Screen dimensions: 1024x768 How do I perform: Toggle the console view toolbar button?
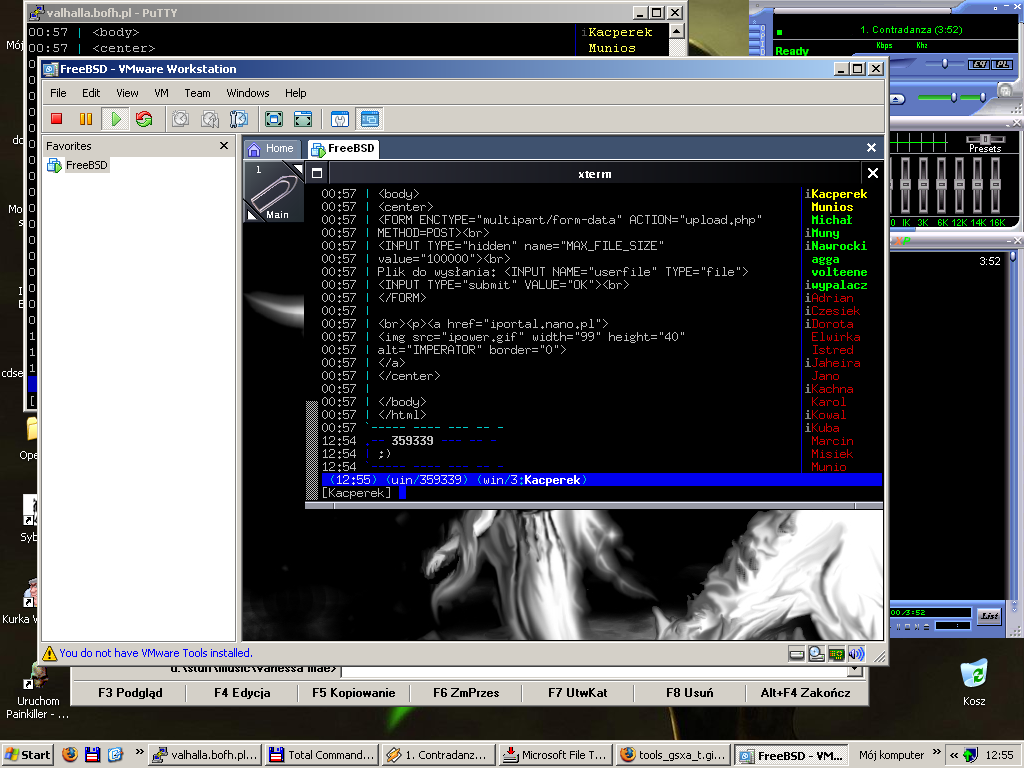tap(370, 119)
